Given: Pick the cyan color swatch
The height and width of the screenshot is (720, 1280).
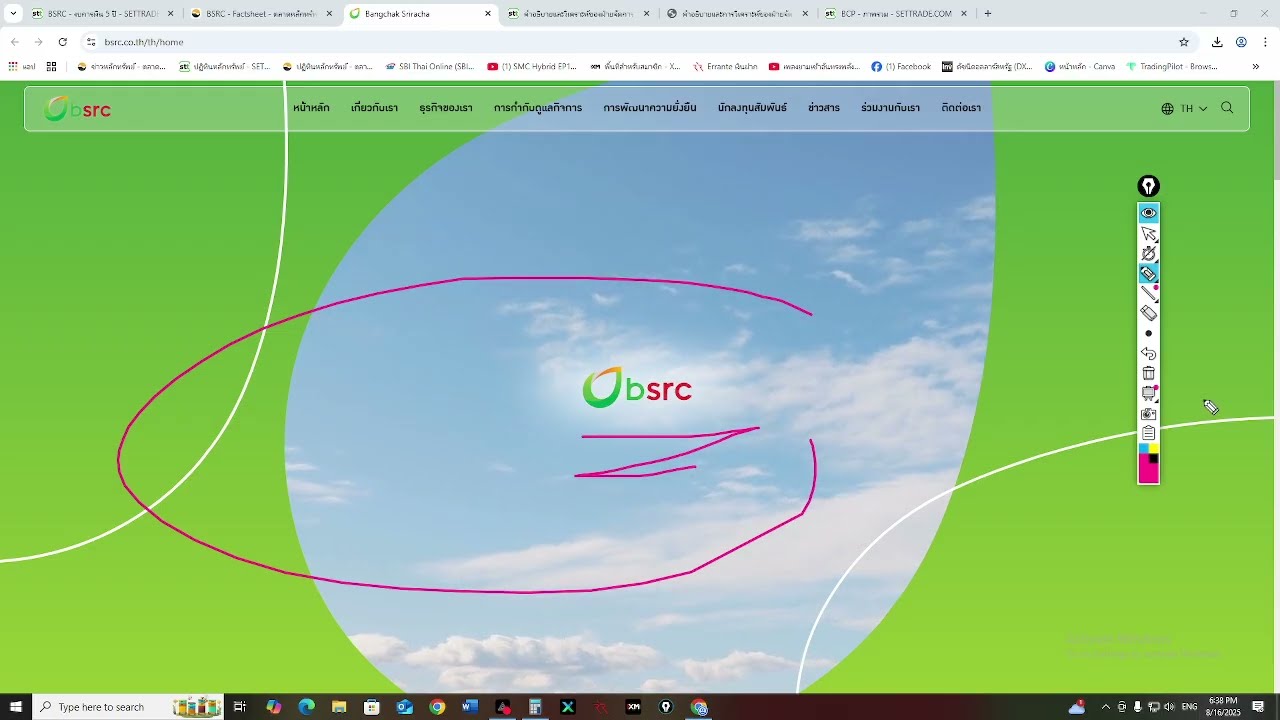Looking at the screenshot, I should click(x=1143, y=449).
